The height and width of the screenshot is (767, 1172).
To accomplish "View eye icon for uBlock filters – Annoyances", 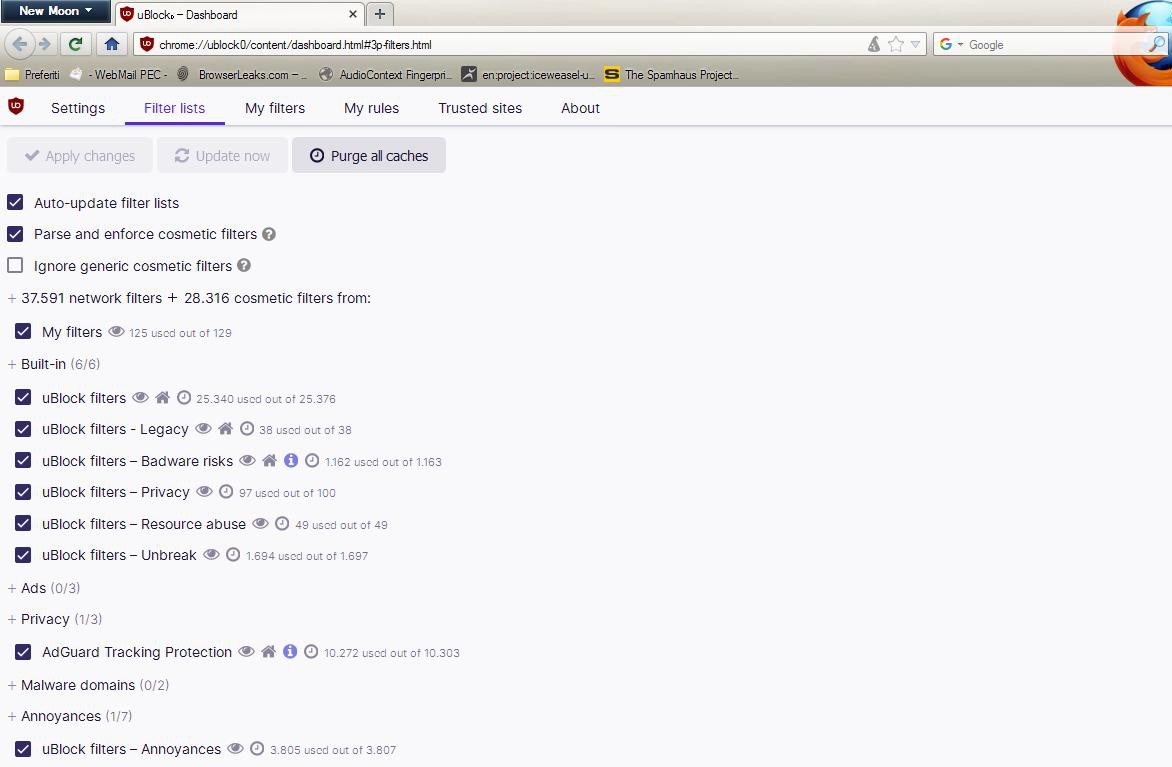I will pos(235,748).
